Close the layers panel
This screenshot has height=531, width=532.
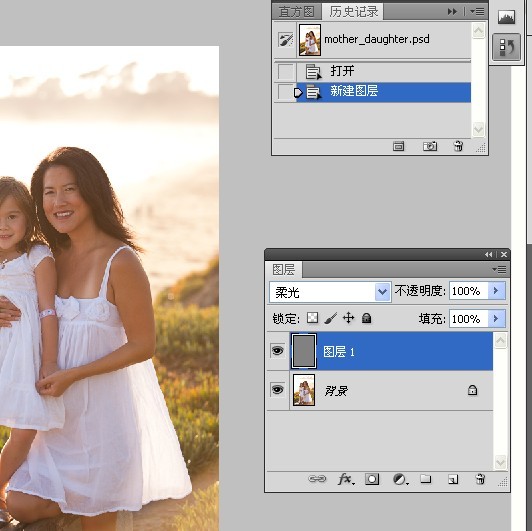pyautogui.click(x=504, y=254)
